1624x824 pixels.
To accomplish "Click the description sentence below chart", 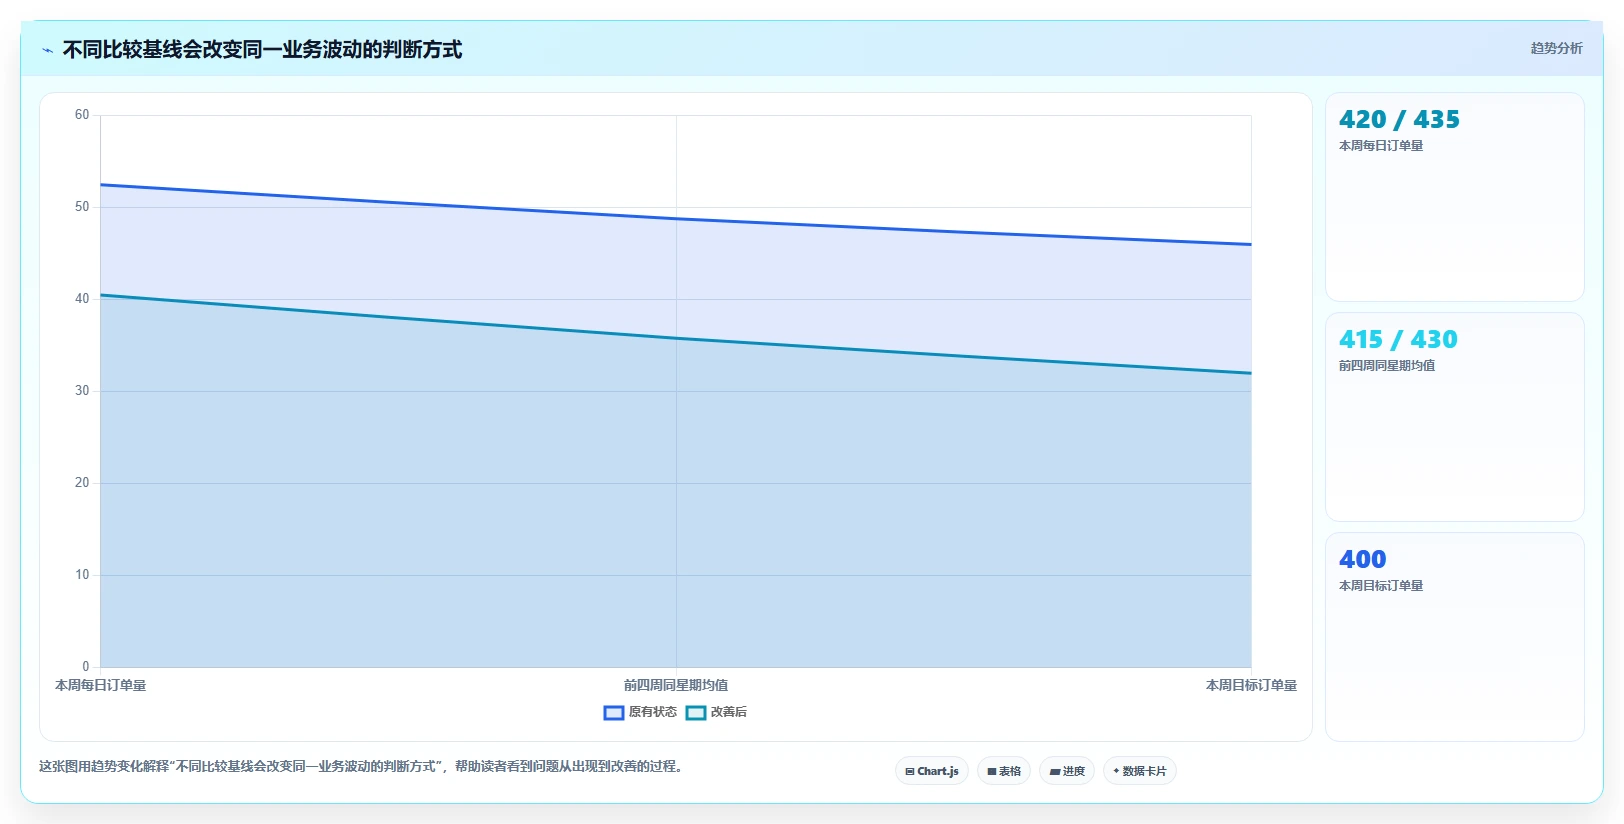I will [x=361, y=767].
